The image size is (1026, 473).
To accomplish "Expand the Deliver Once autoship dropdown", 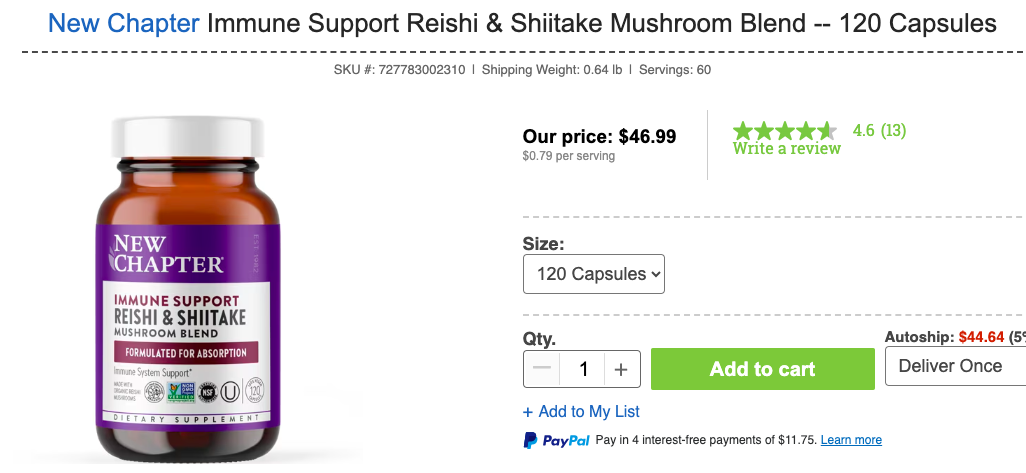I will point(955,366).
